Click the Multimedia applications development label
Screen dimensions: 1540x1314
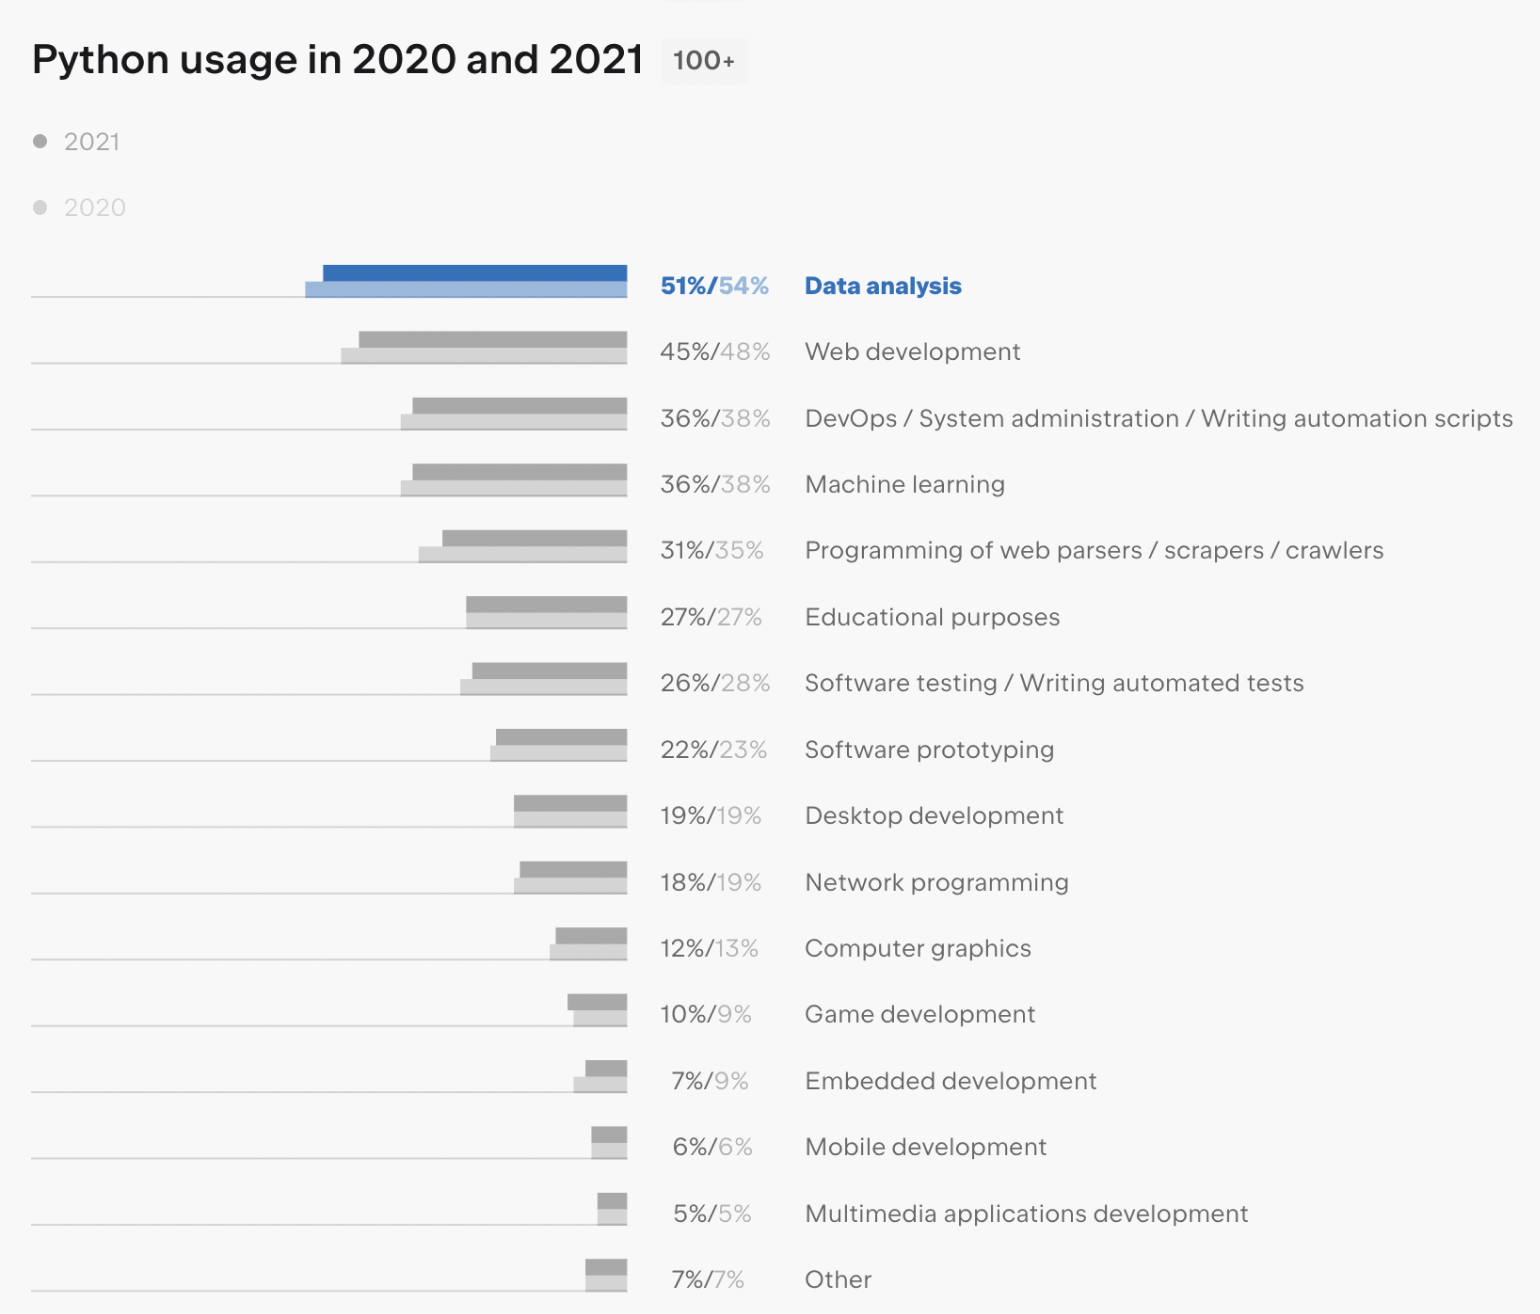click(1026, 1213)
